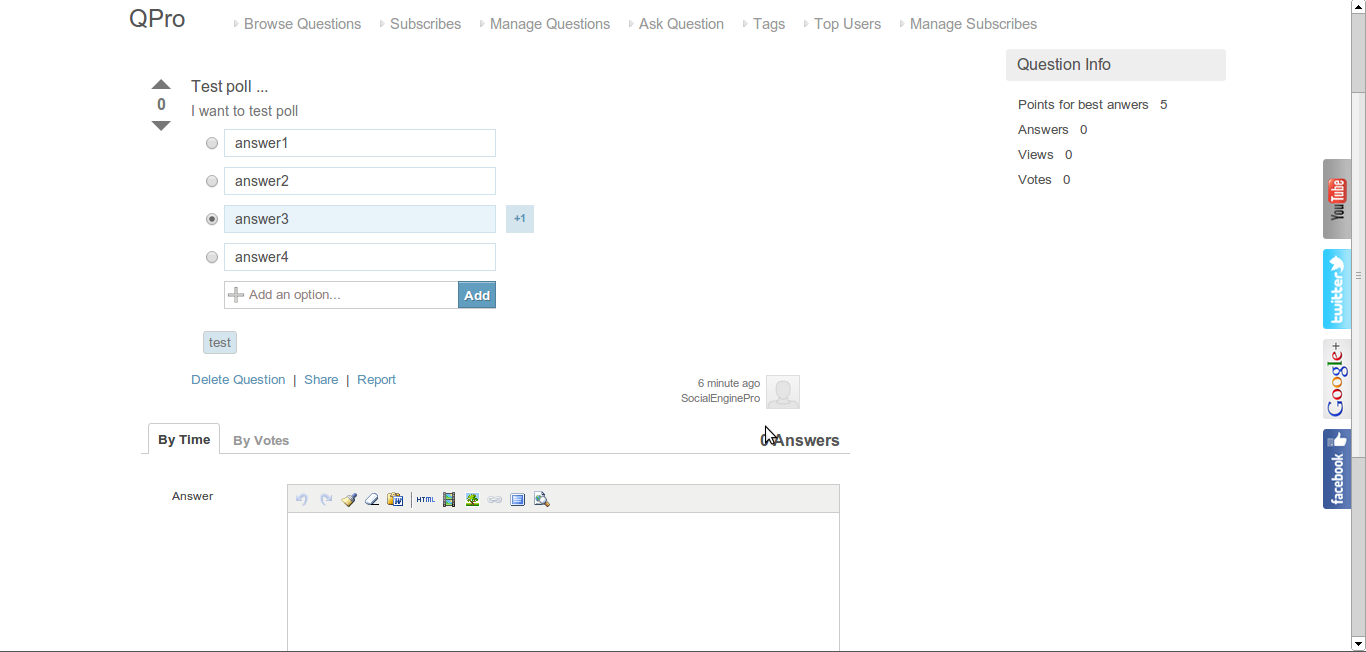Switch to the By Votes tab
This screenshot has width=1366, height=652.
click(261, 440)
